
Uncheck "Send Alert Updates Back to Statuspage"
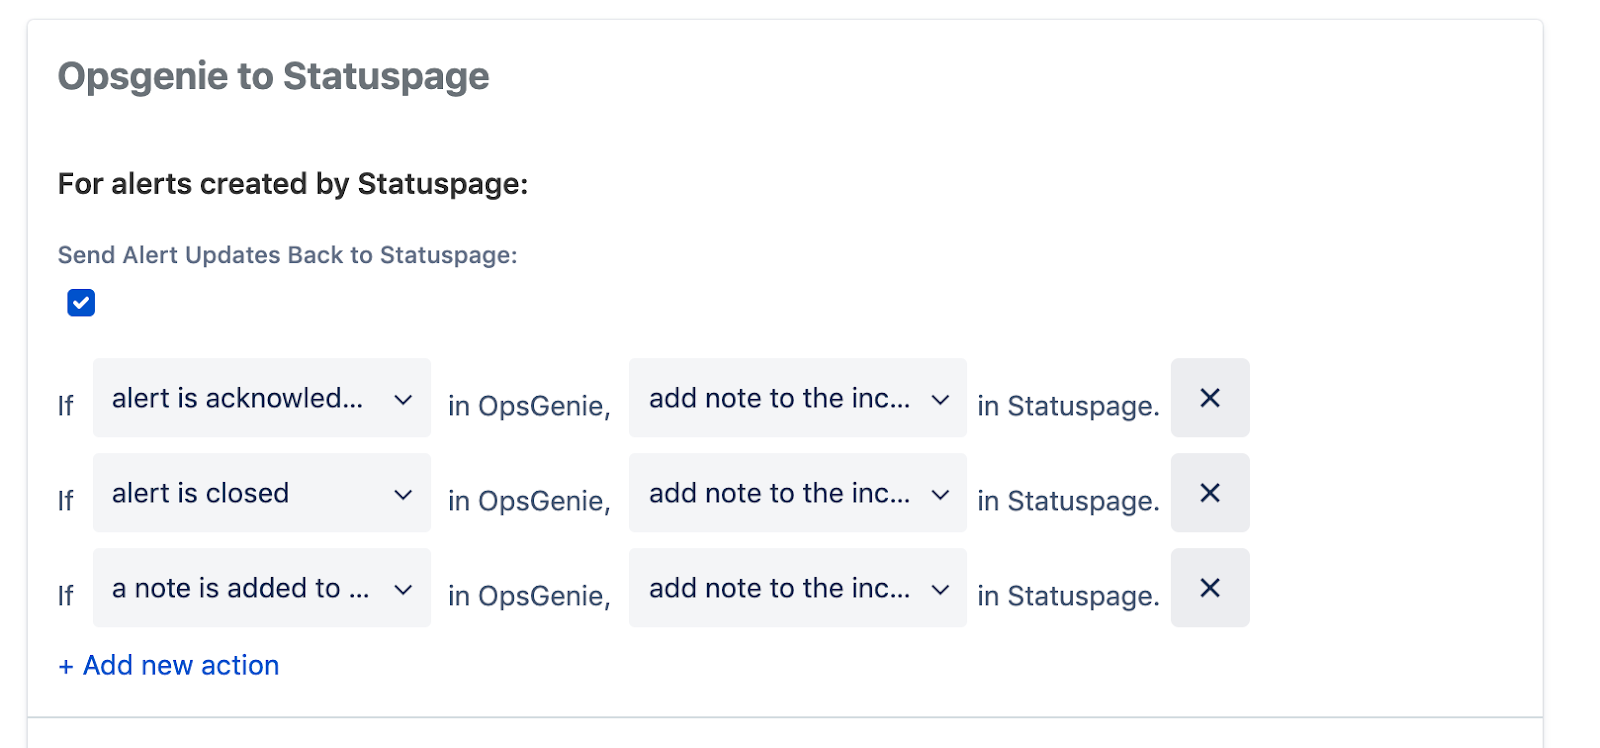pos(80,302)
